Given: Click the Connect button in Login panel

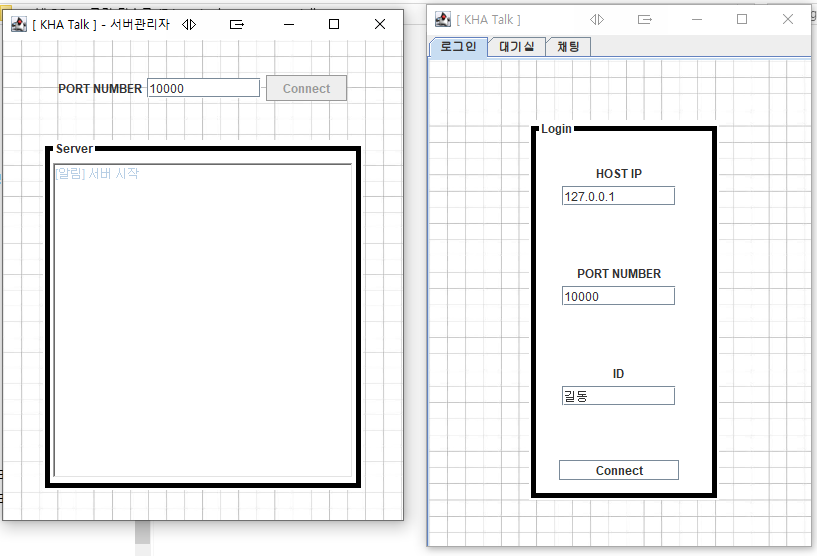Looking at the screenshot, I should (x=618, y=470).
